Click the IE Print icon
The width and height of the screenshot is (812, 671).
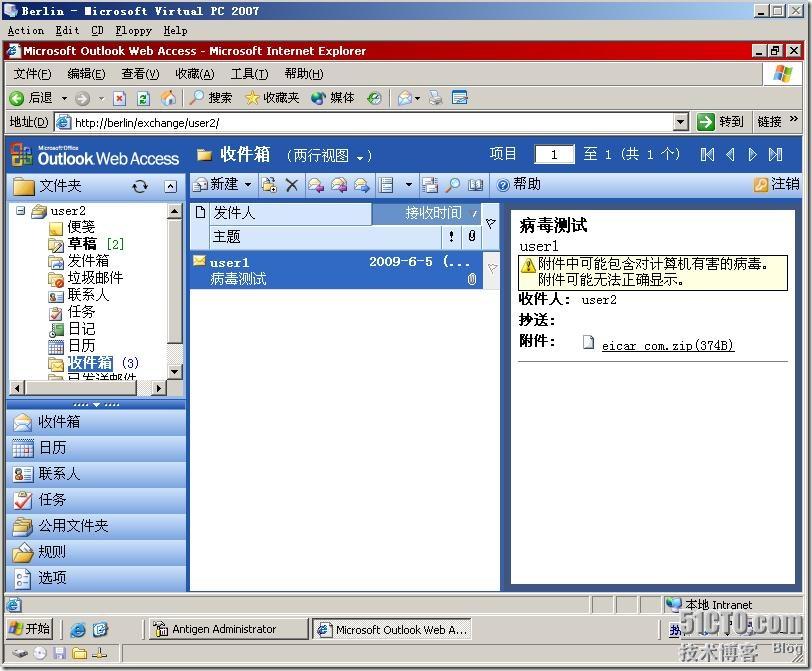(x=436, y=98)
